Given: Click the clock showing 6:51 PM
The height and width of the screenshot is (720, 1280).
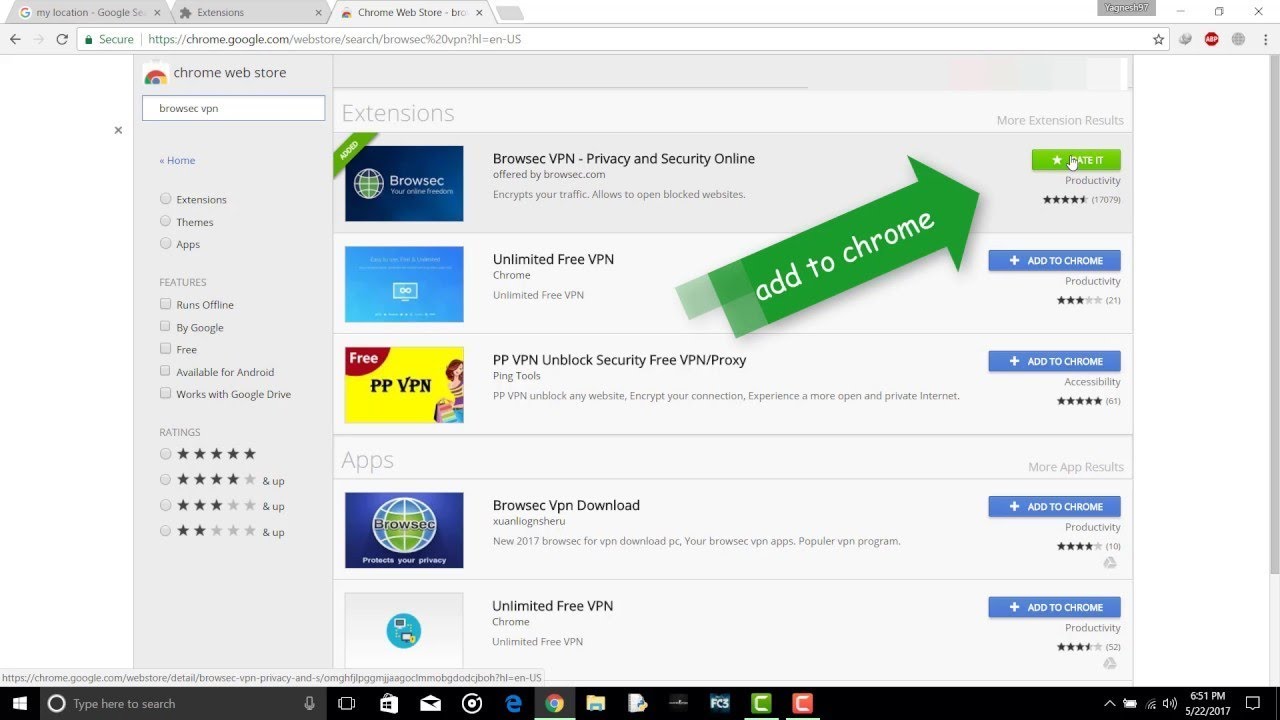Looking at the screenshot, I should tap(1210, 695).
